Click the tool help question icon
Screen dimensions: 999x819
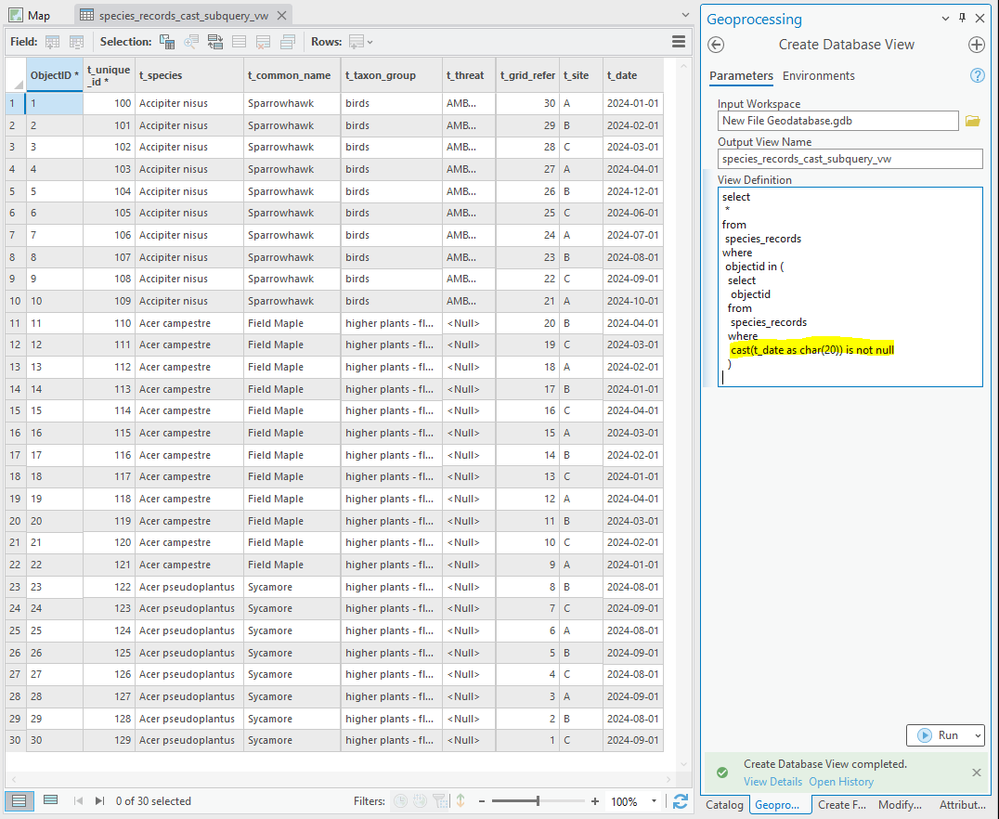(x=977, y=76)
